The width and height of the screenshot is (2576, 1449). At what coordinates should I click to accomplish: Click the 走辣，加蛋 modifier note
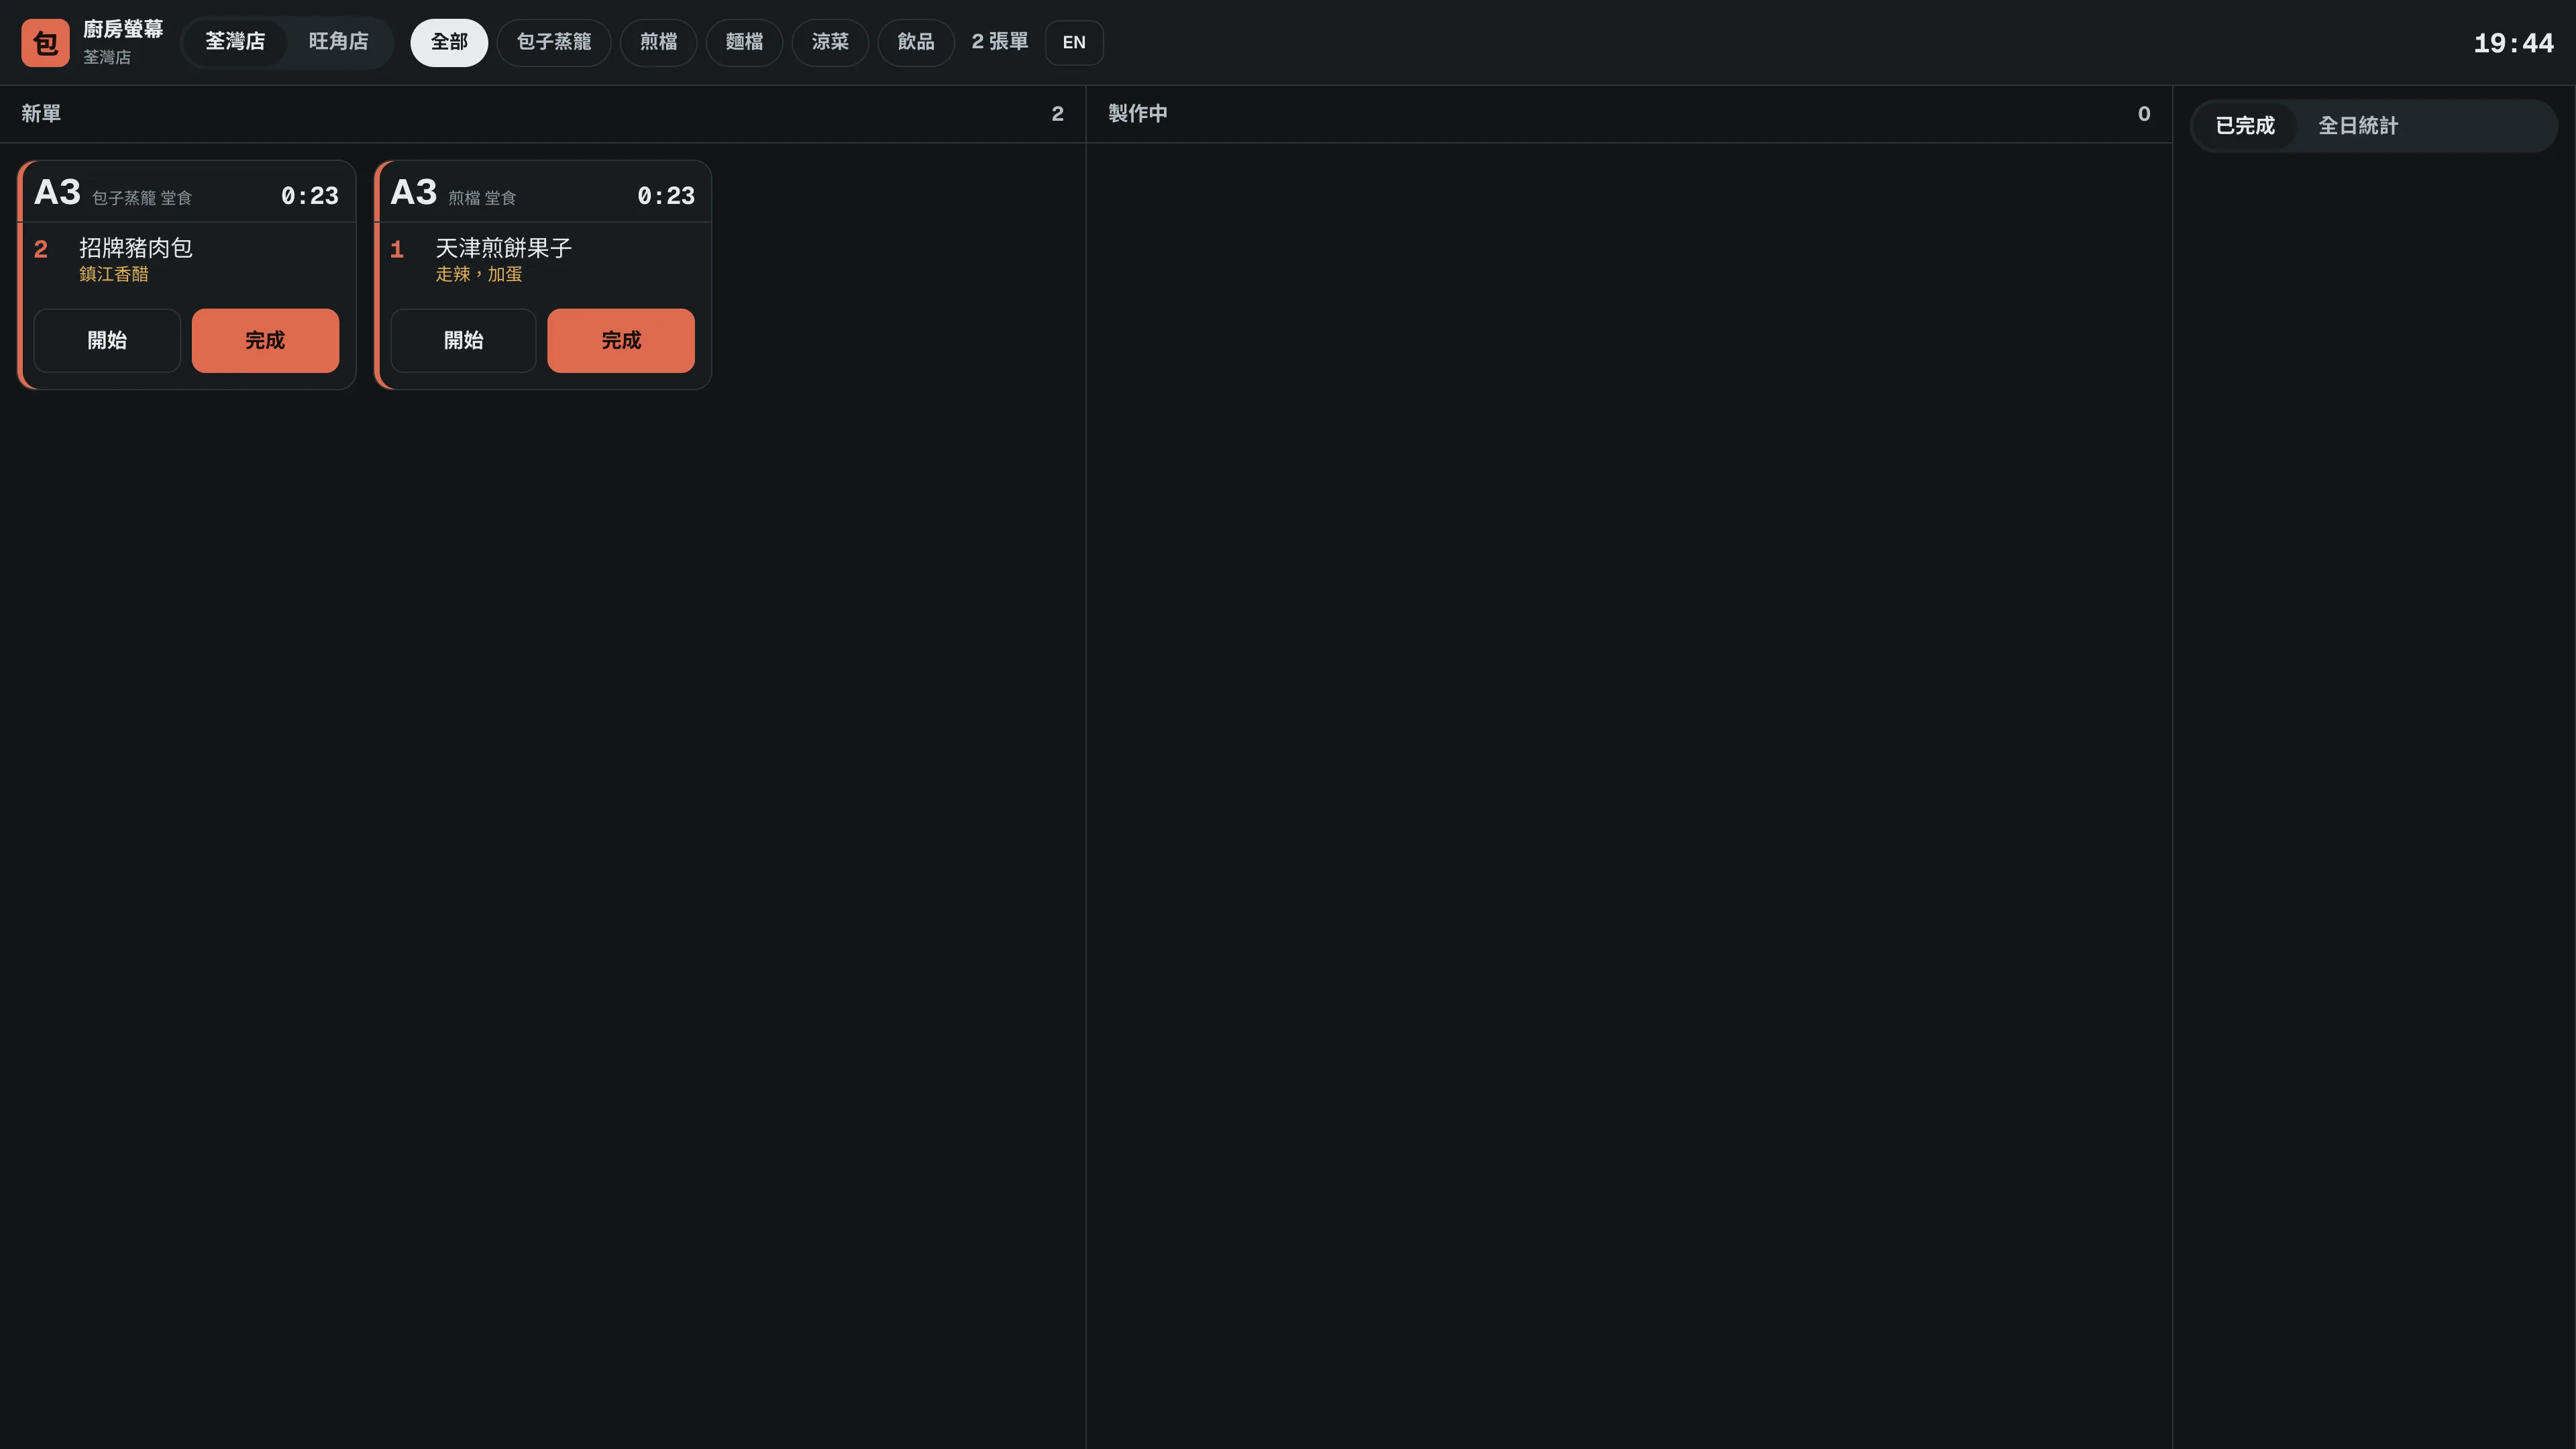click(x=479, y=274)
